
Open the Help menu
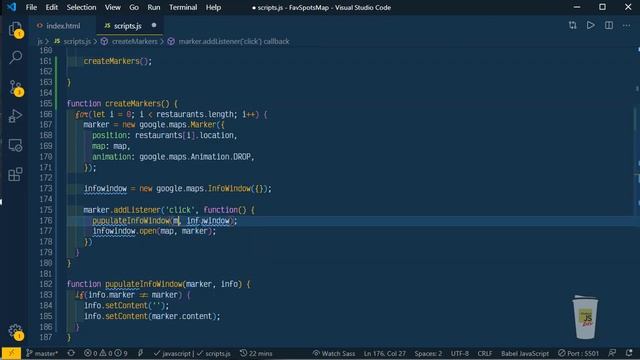213,7
